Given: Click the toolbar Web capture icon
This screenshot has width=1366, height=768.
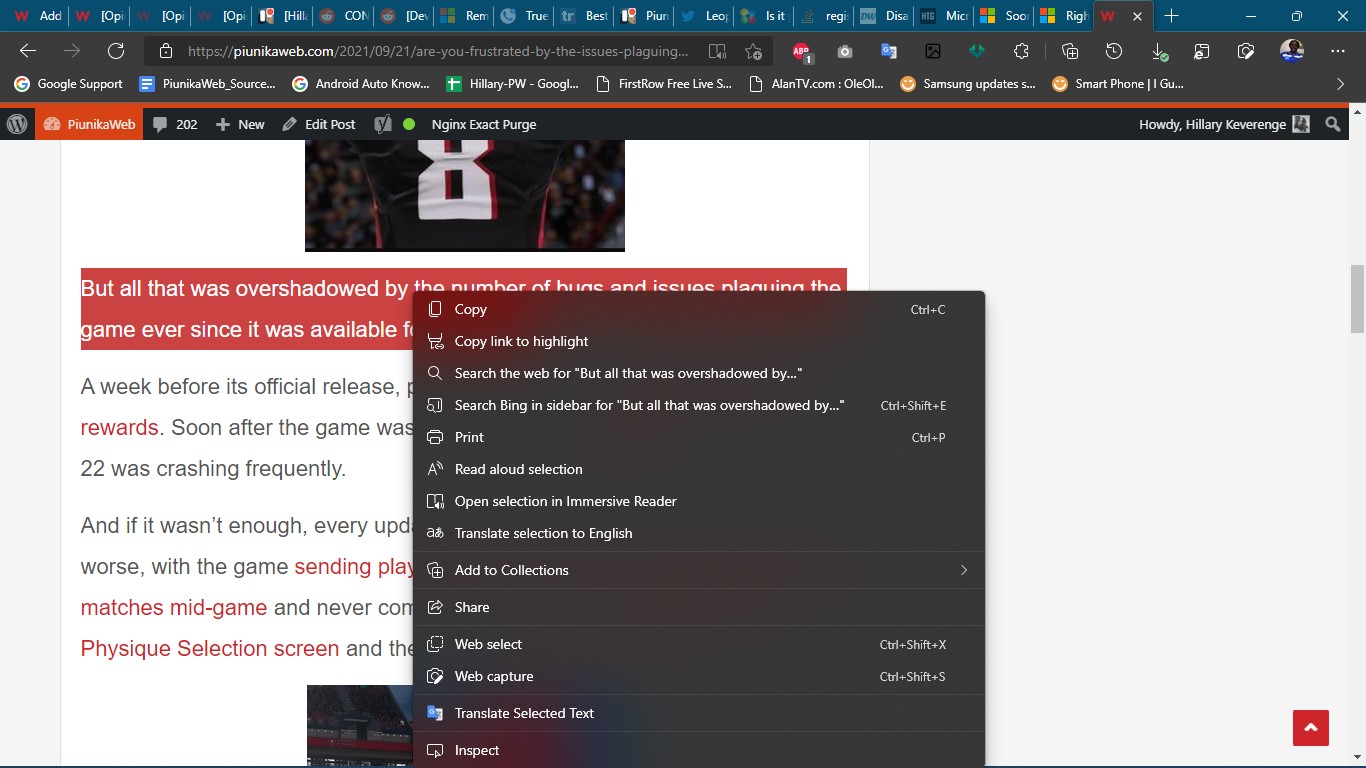Looking at the screenshot, I should coord(1246,51).
